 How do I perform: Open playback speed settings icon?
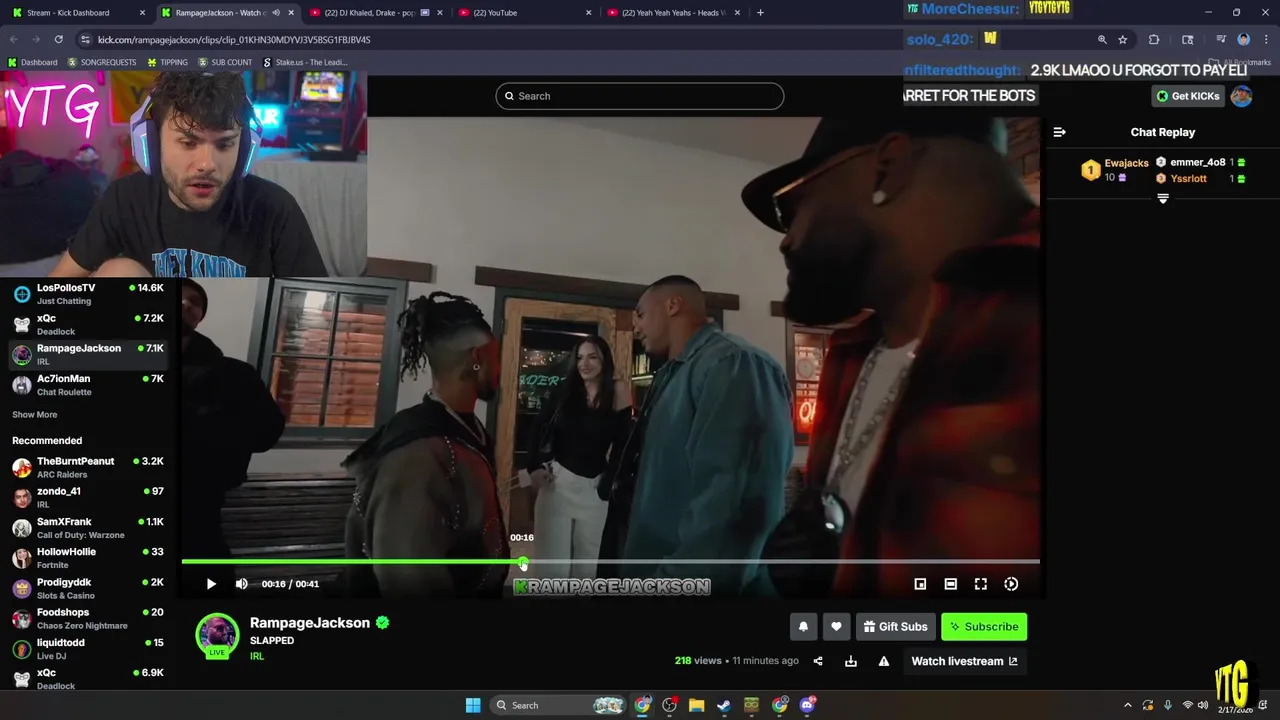pos(1011,584)
